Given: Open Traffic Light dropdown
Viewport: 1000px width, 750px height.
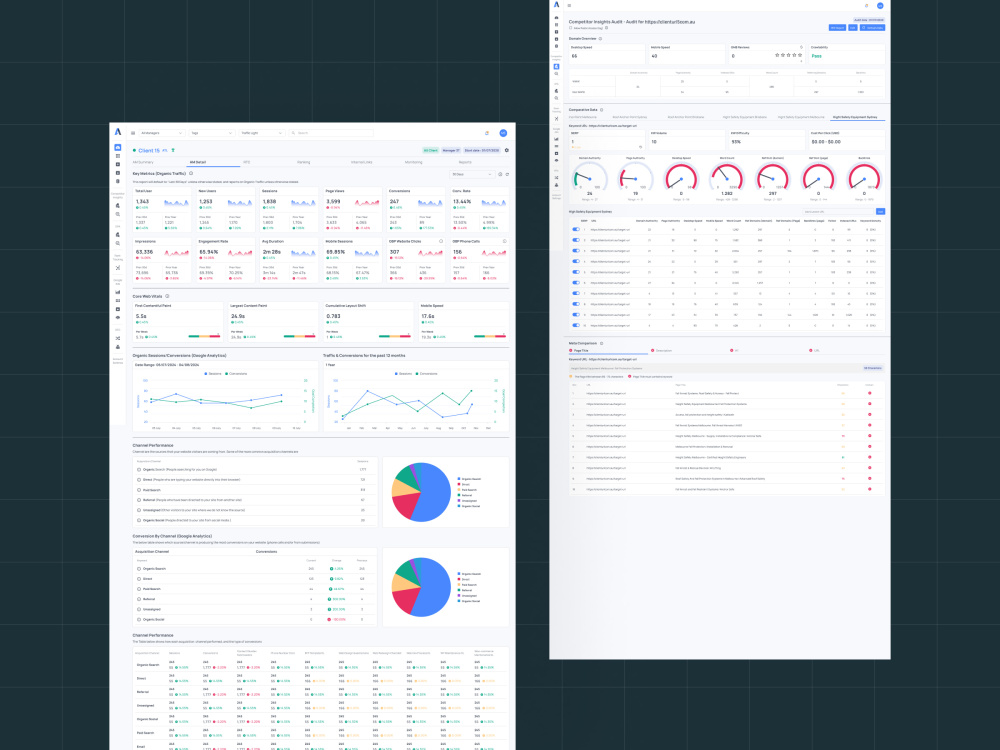Looking at the screenshot, I should tap(261, 133).
